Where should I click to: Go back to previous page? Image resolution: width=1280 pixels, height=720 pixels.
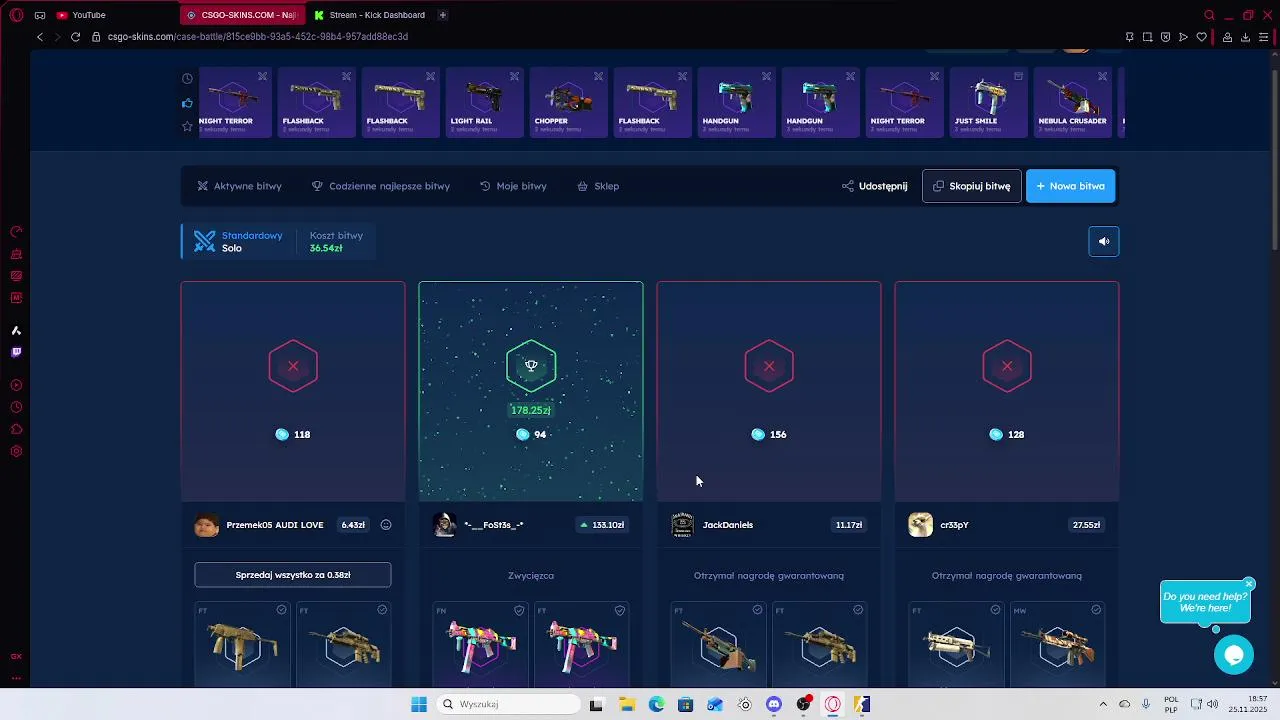click(x=40, y=37)
